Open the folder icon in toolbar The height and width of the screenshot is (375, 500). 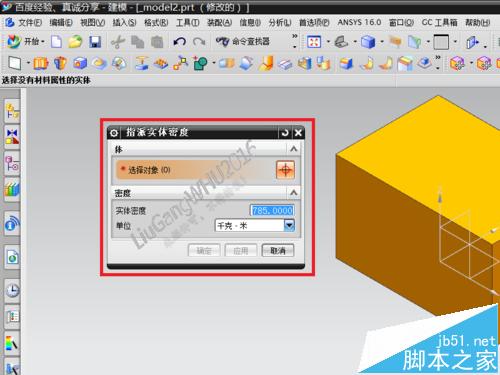click(75, 42)
